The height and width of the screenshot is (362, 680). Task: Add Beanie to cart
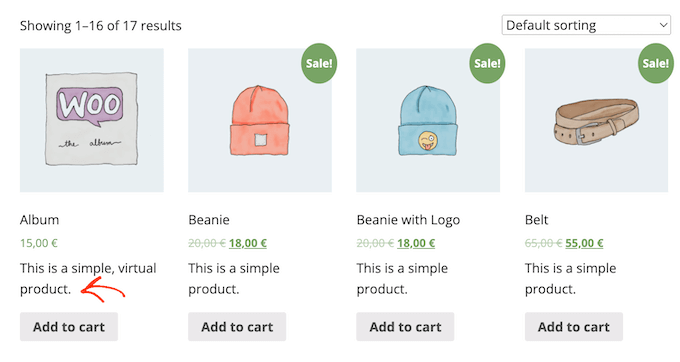click(237, 326)
